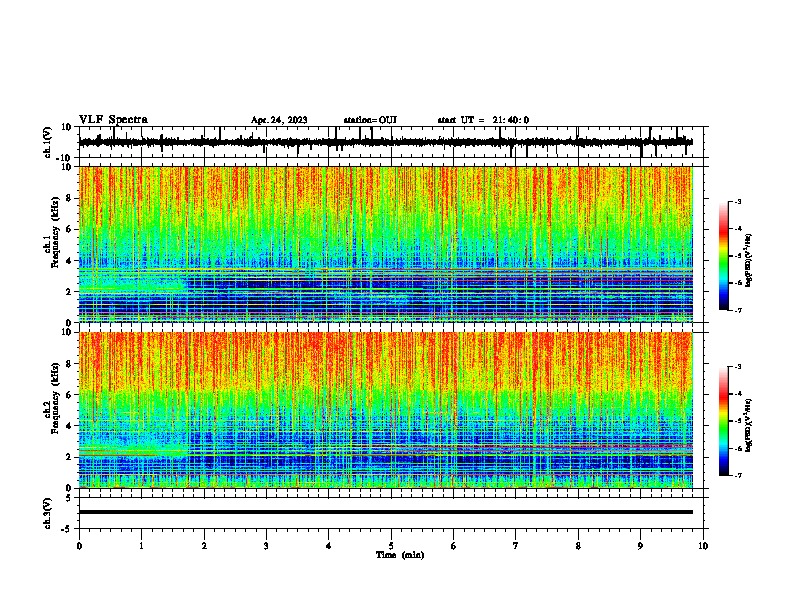Click the ch.1 spectrogram color scale bar
The height and width of the screenshot is (612, 792).
click(723, 256)
